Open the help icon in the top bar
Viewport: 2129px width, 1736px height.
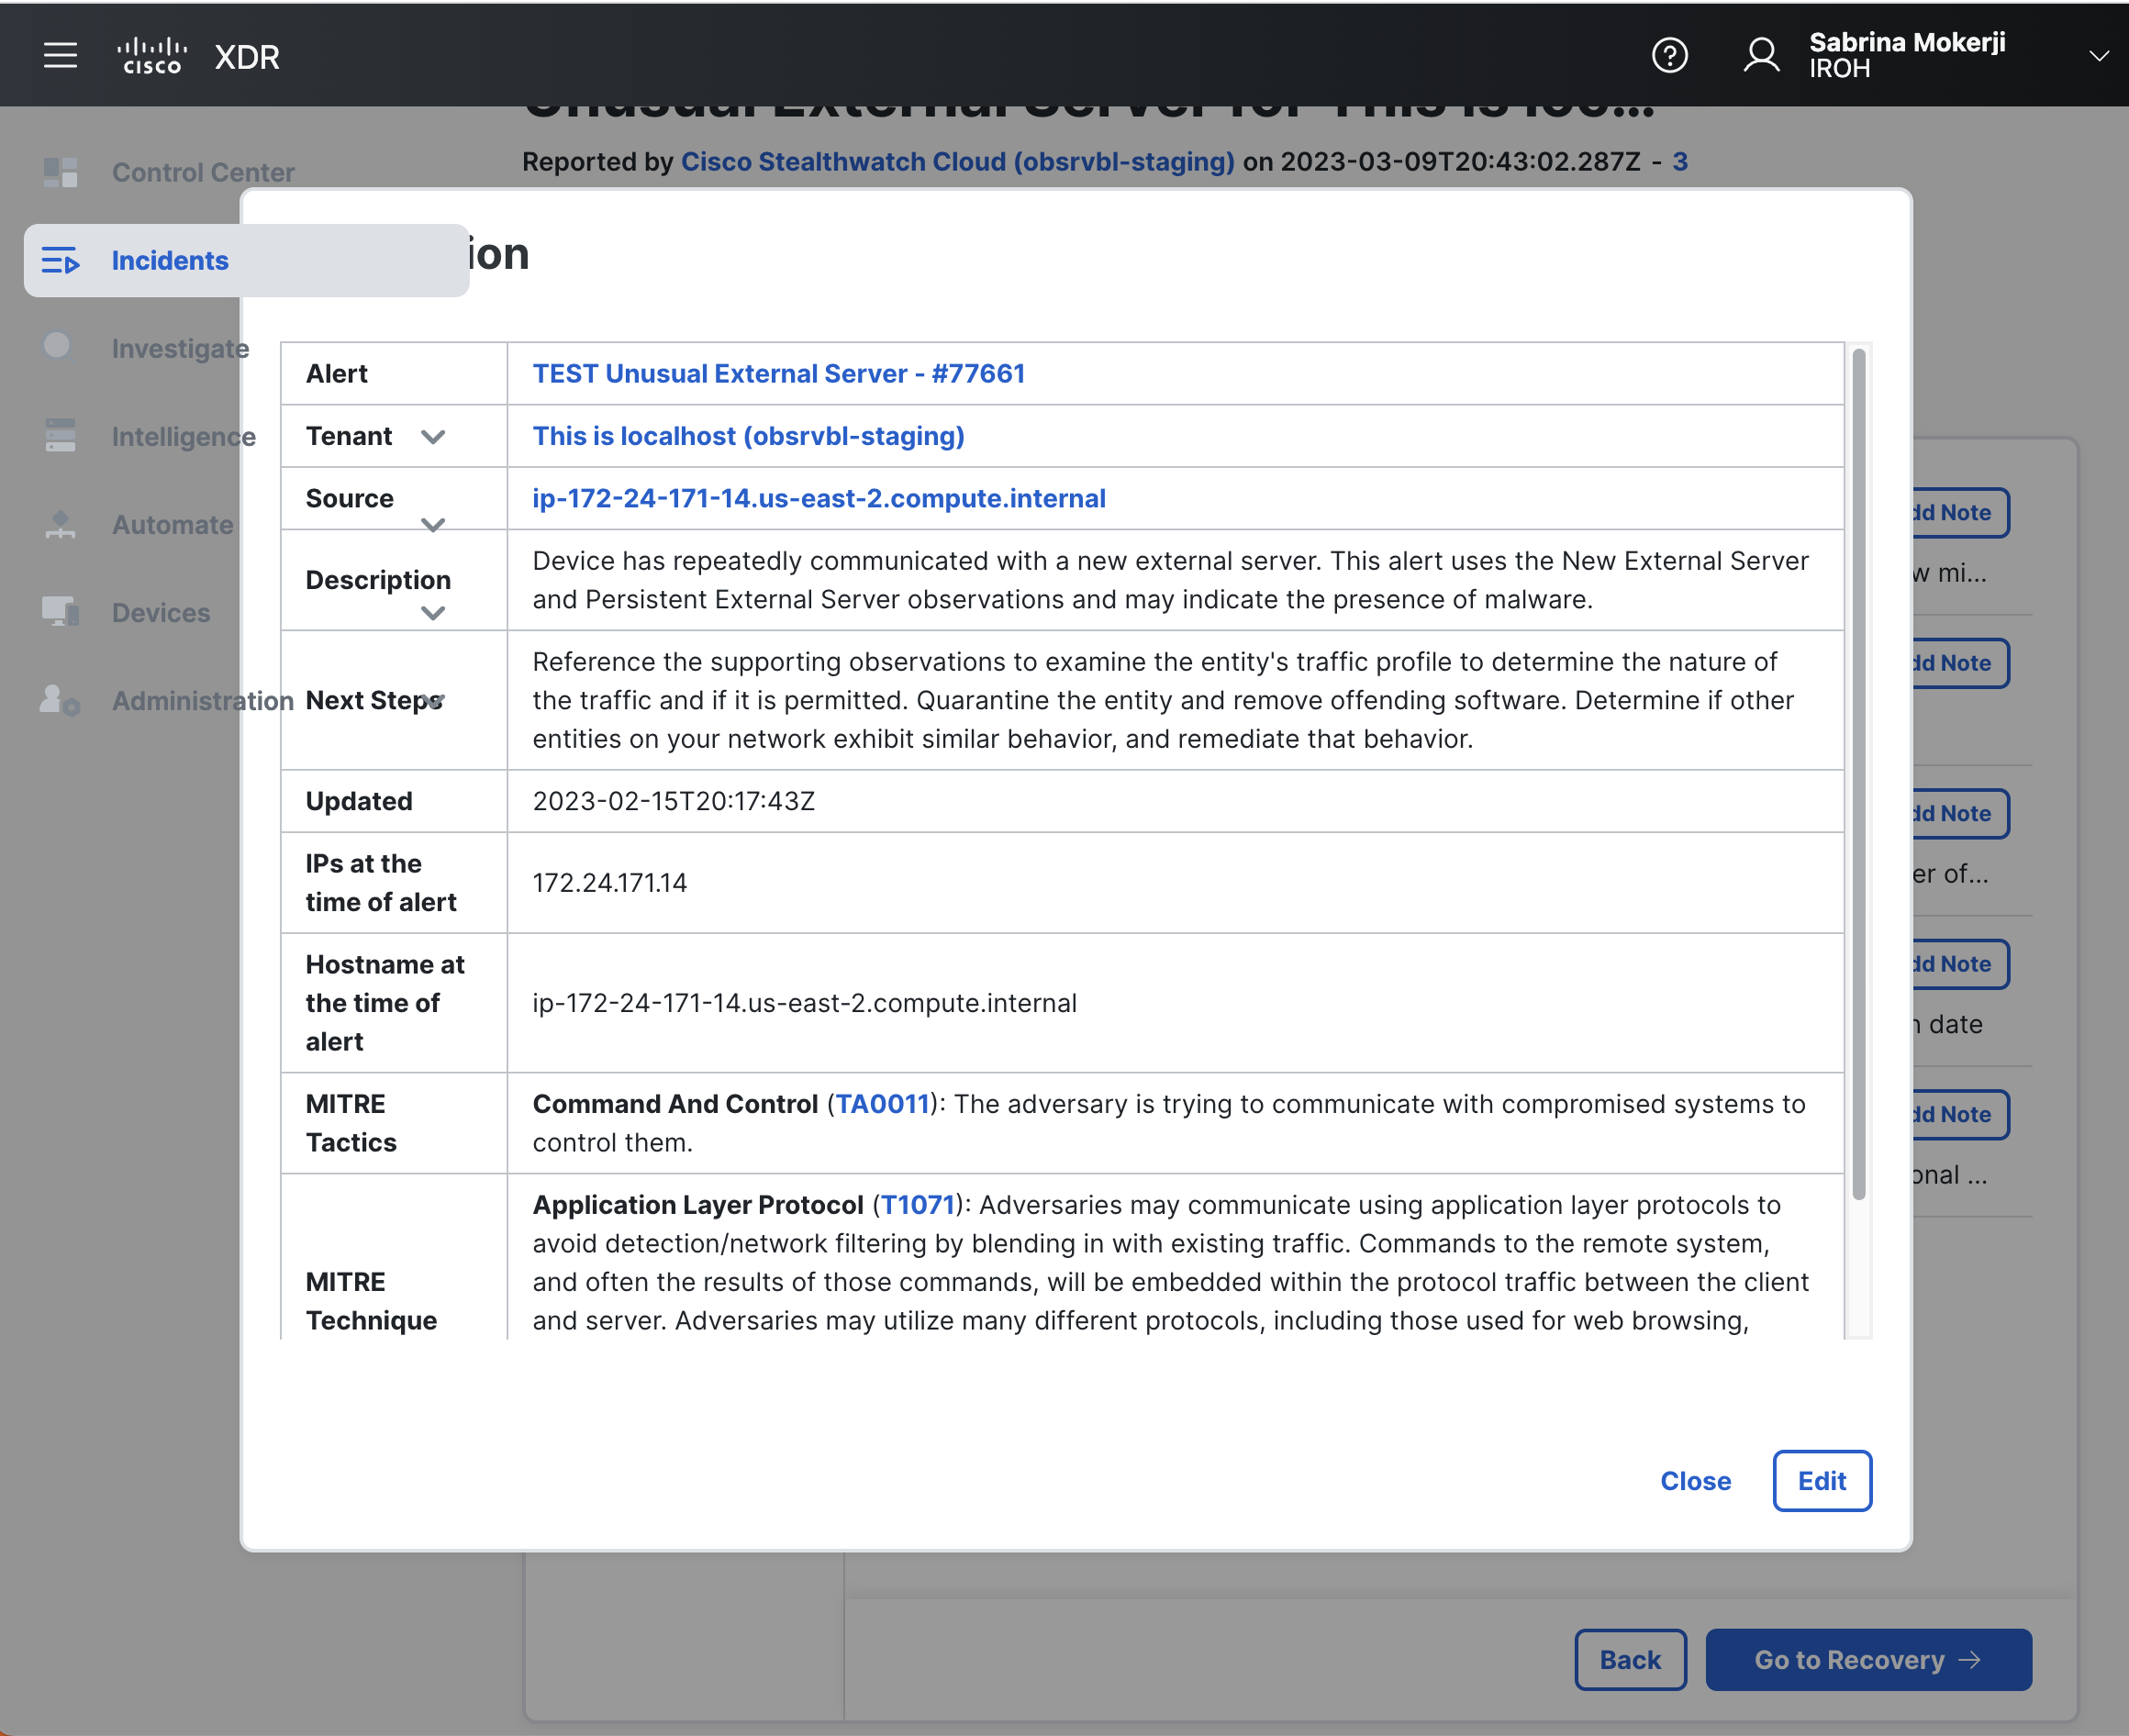click(1668, 55)
